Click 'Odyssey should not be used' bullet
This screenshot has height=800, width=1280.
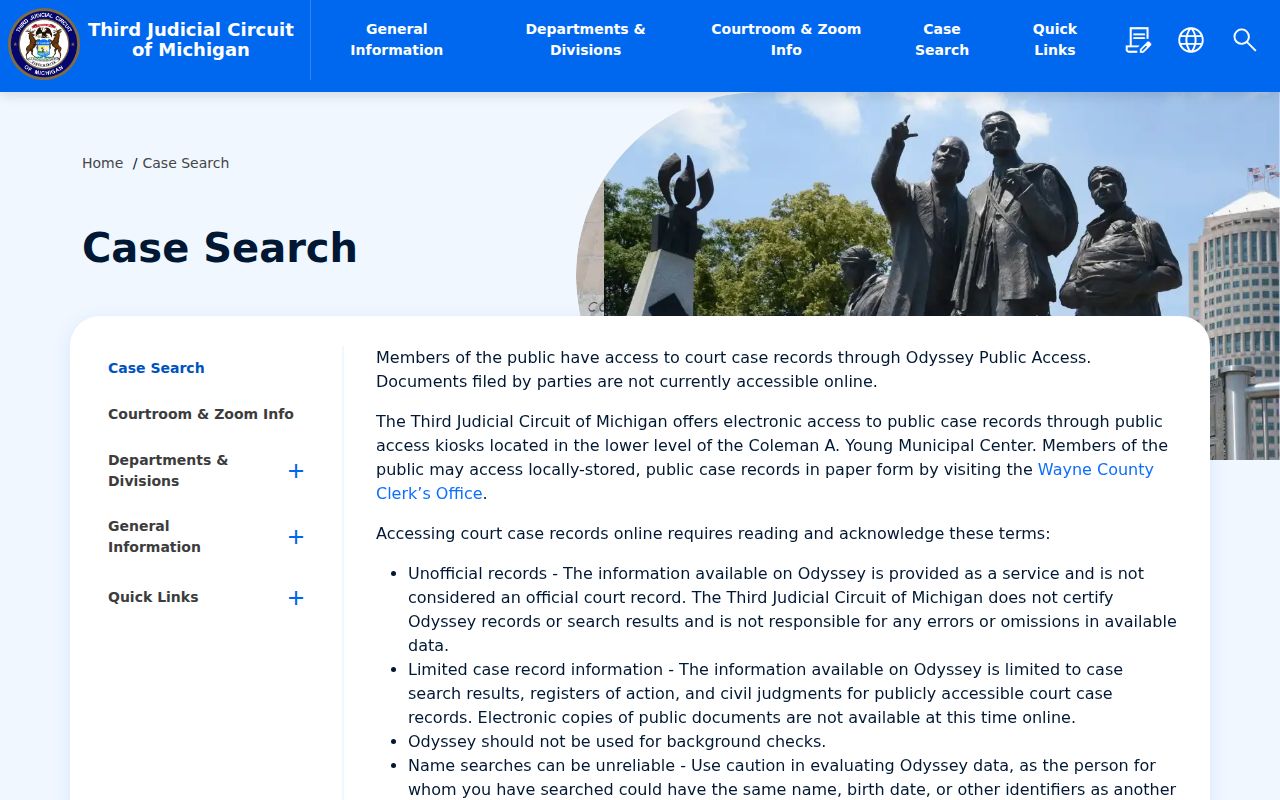click(x=617, y=741)
